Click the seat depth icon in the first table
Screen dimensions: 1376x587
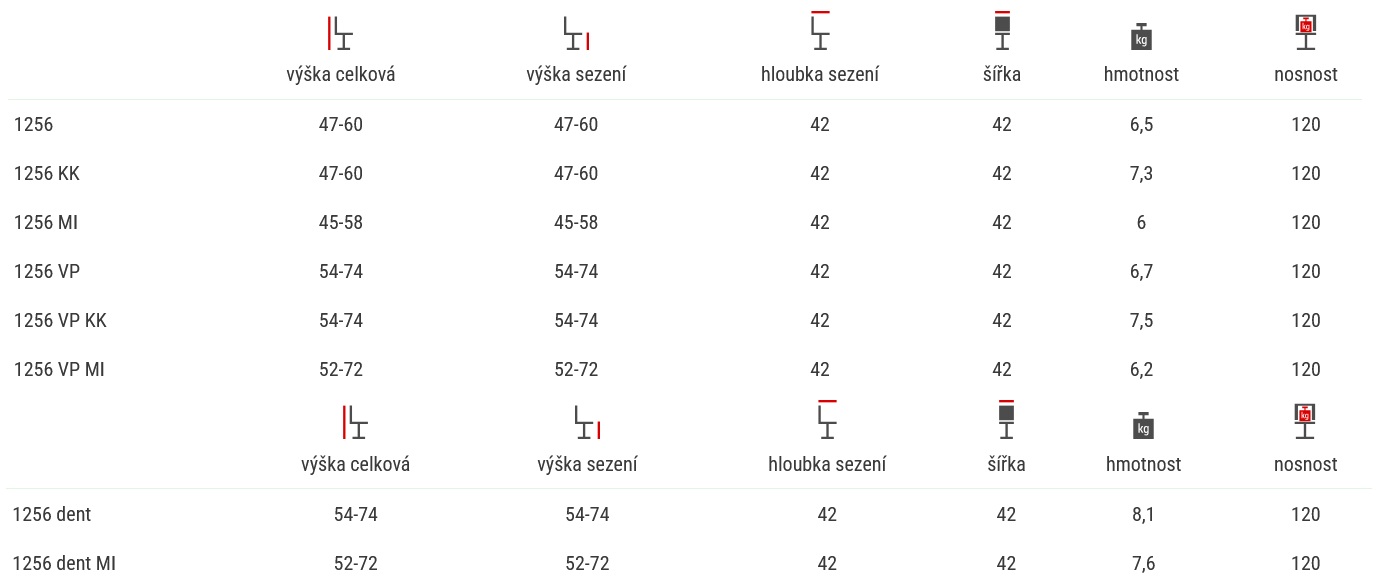[820, 30]
